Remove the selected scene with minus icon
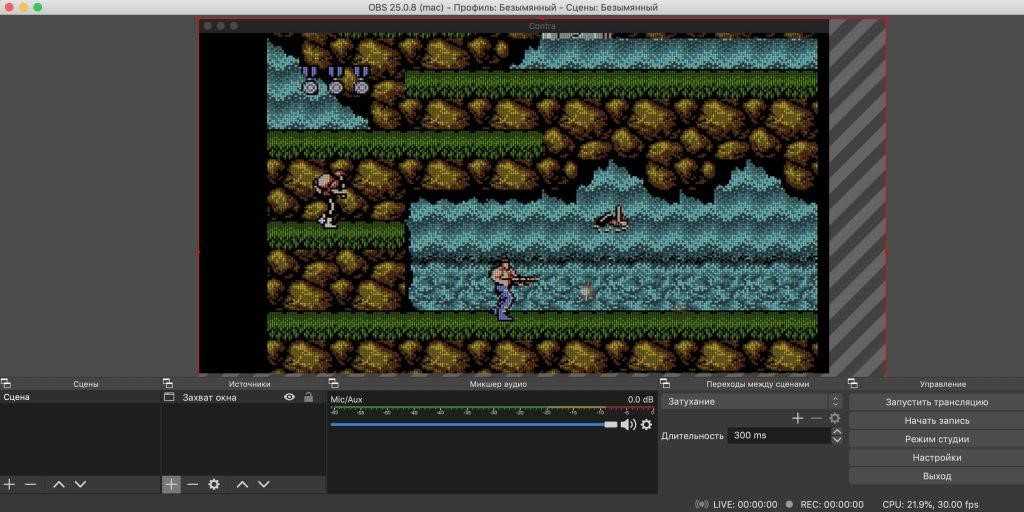Screen dimensions: 1024x512 (30, 484)
